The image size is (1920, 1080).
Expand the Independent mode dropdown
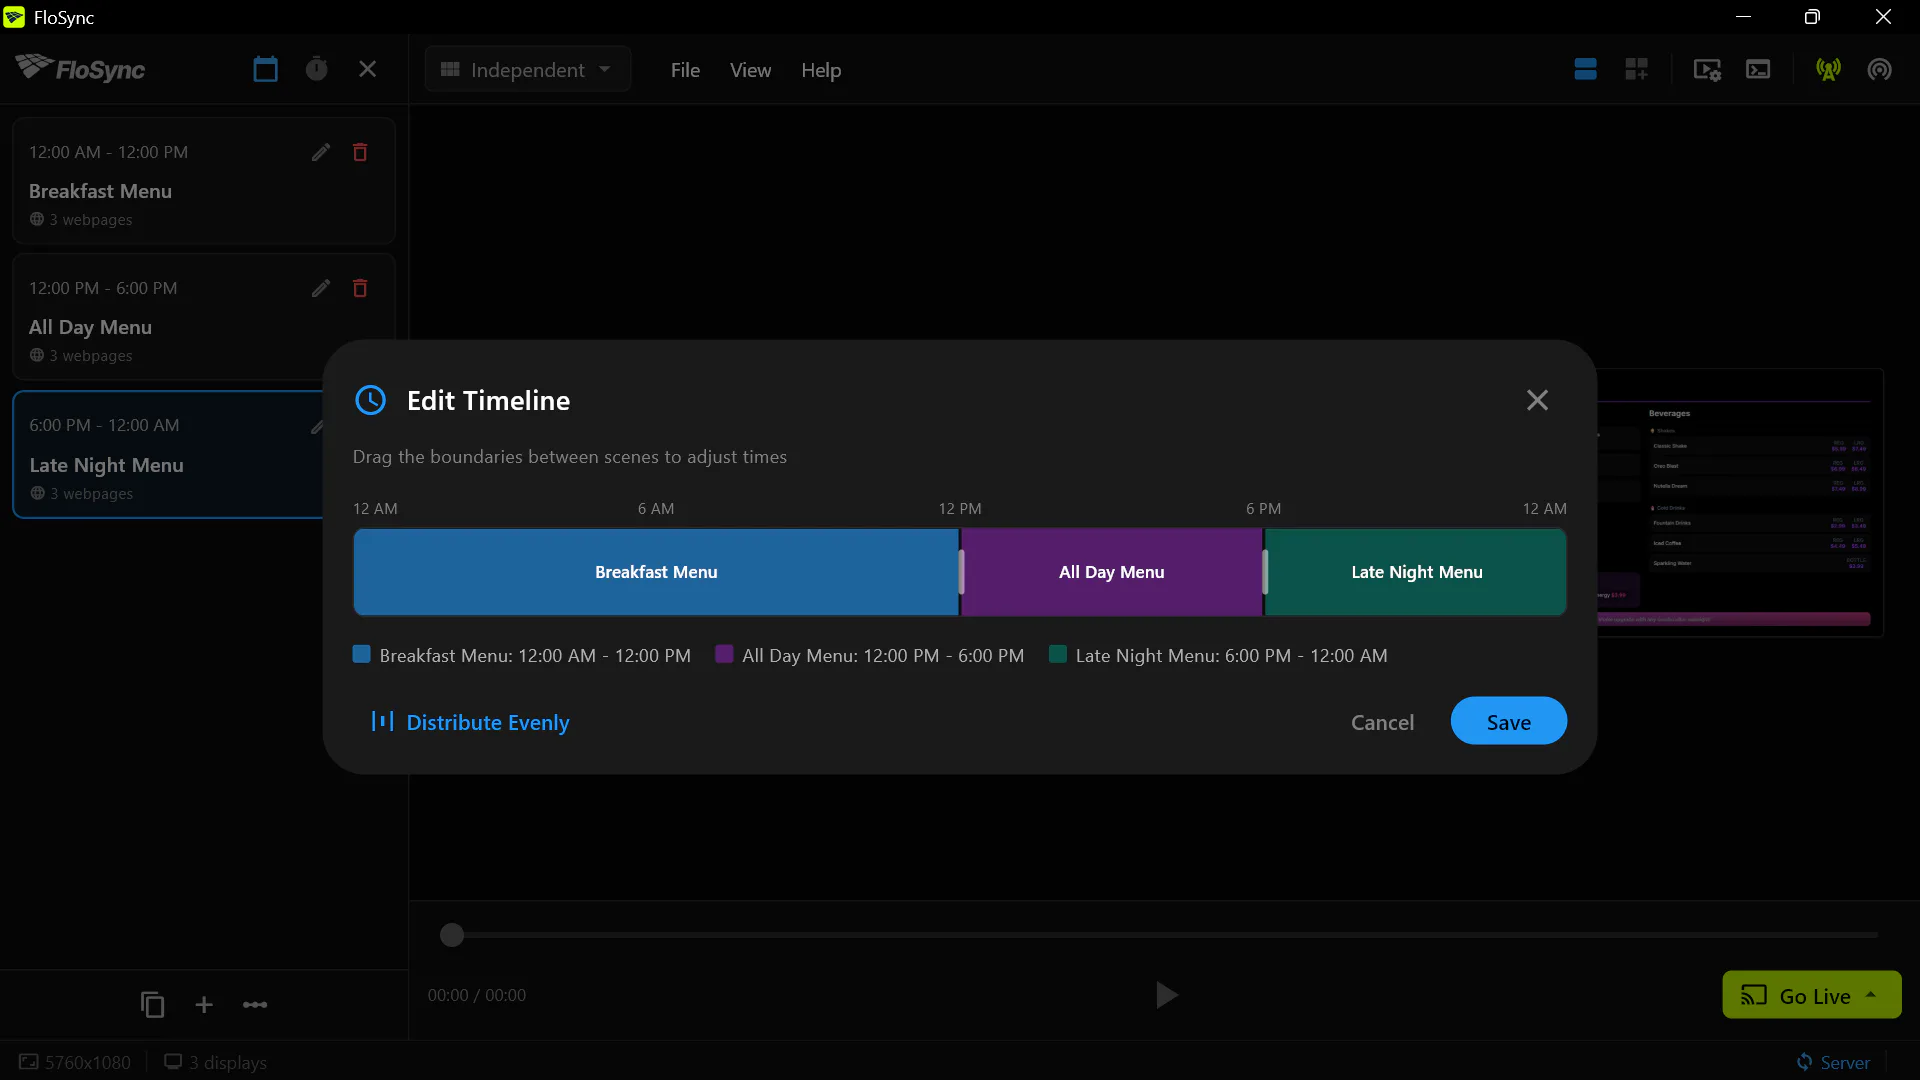[527, 70]
